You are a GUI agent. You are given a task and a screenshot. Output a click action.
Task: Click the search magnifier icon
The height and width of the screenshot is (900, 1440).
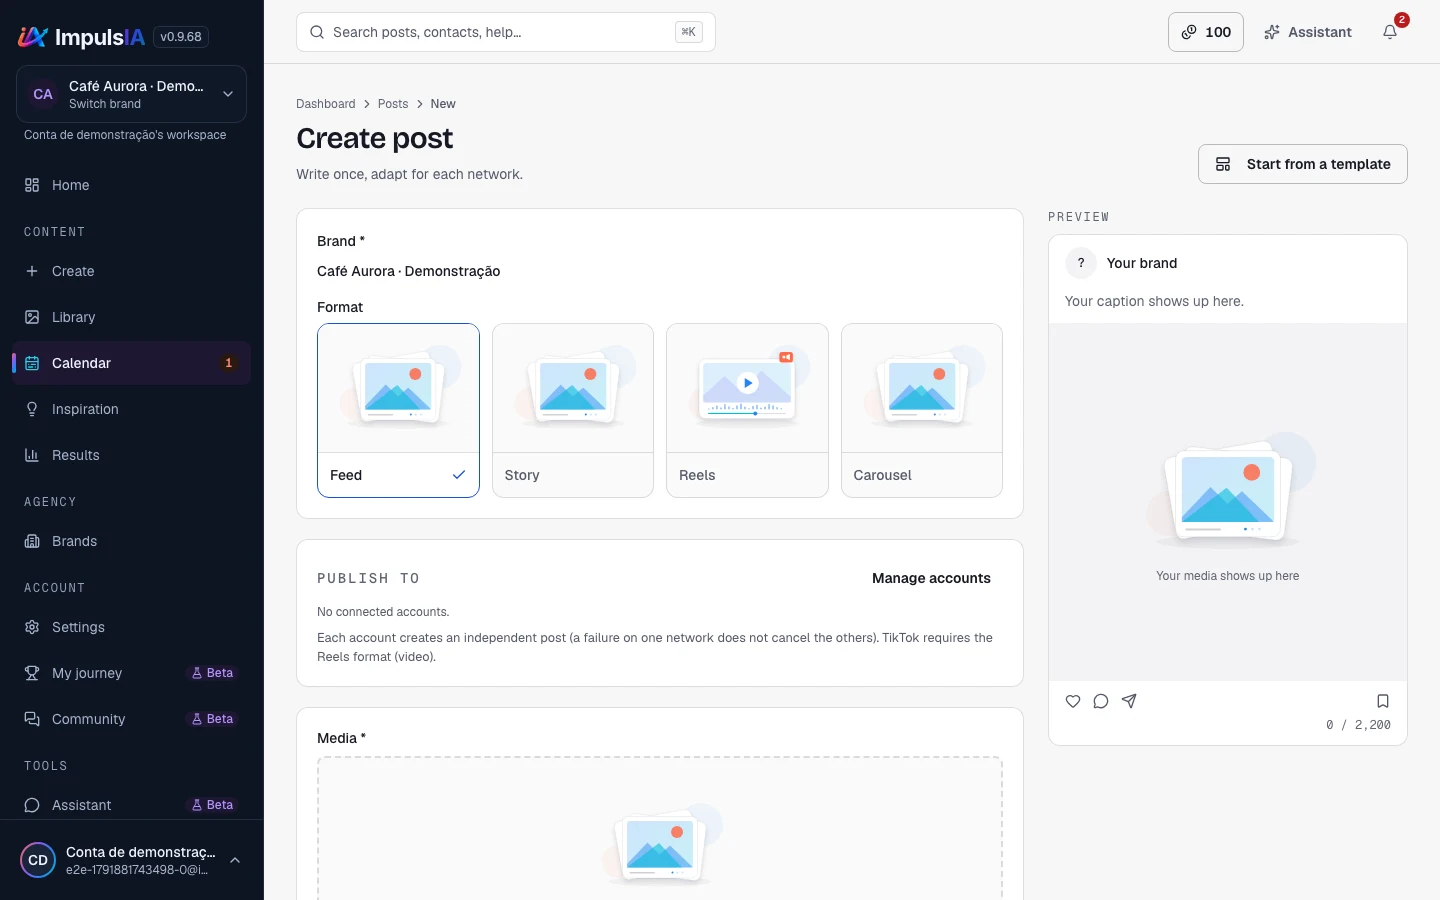(x=317, y=32)
